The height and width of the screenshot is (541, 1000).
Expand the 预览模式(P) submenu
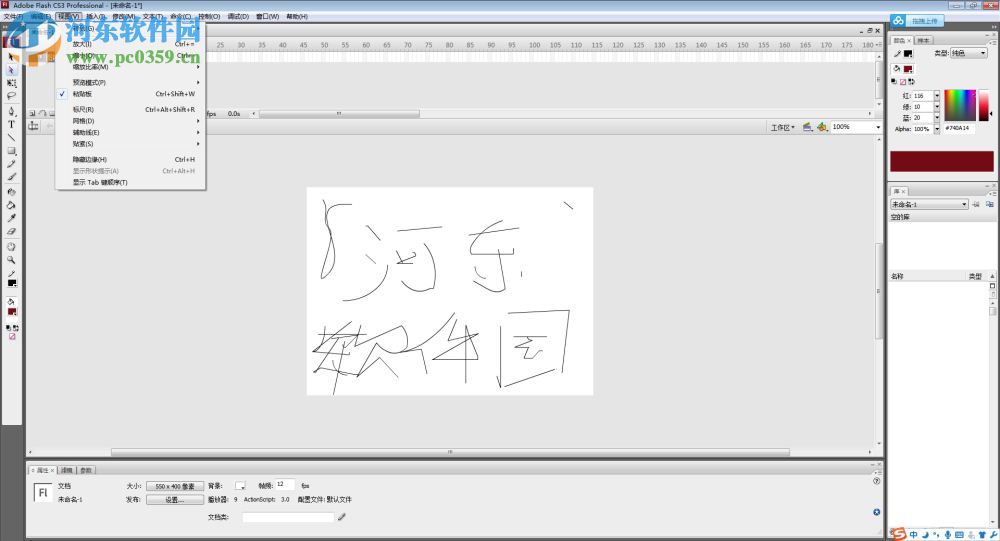point(131,82)
